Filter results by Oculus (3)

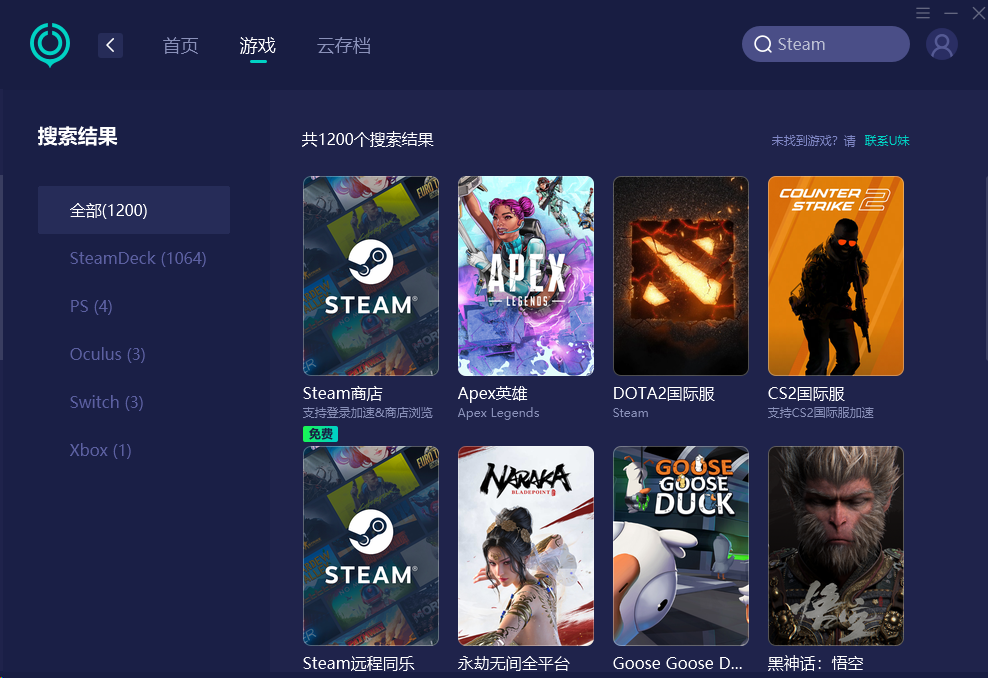pyautogui.click(x=108, y=354)
